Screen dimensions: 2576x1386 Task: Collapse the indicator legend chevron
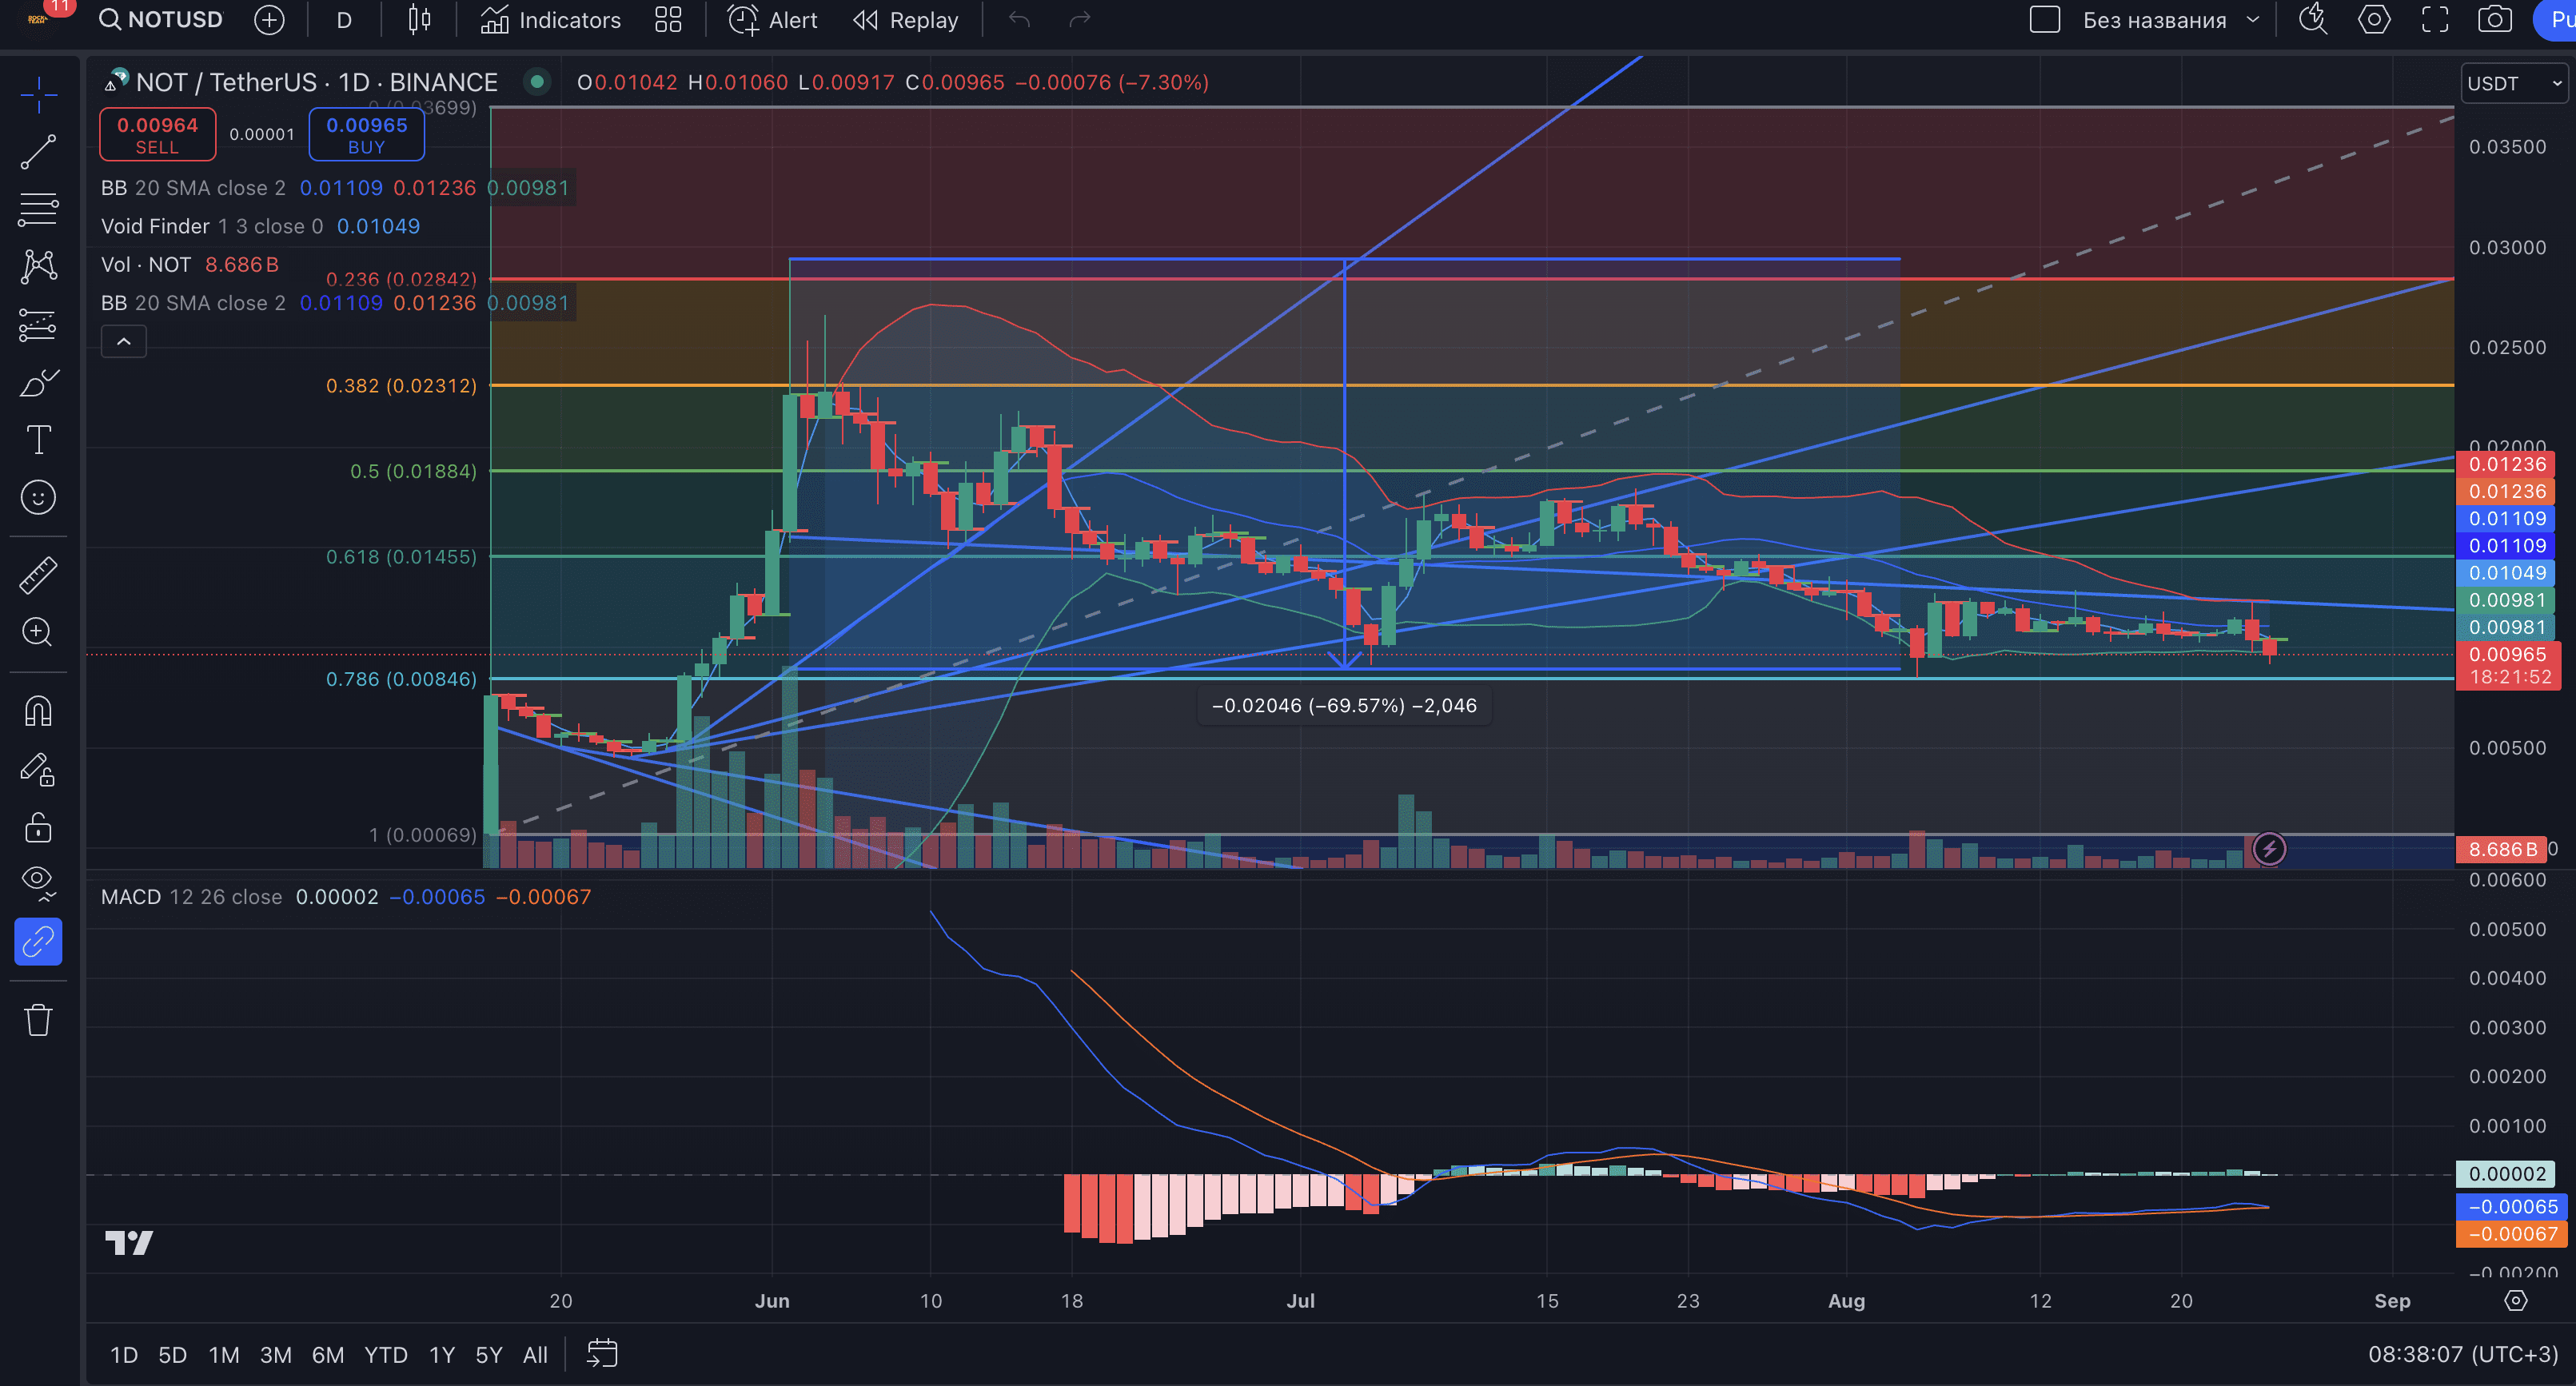[123, 342]
